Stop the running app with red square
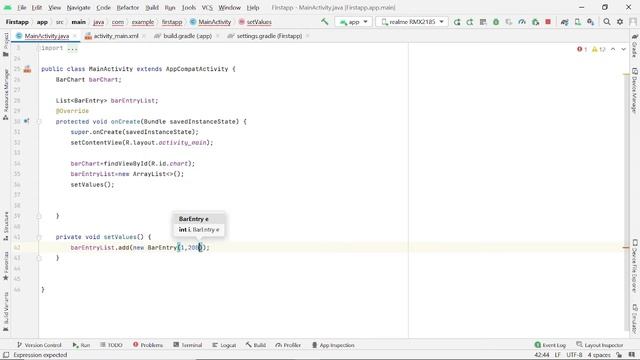Image resolution: width=640 pixels, height=360 pixels. tap(548, 22)
